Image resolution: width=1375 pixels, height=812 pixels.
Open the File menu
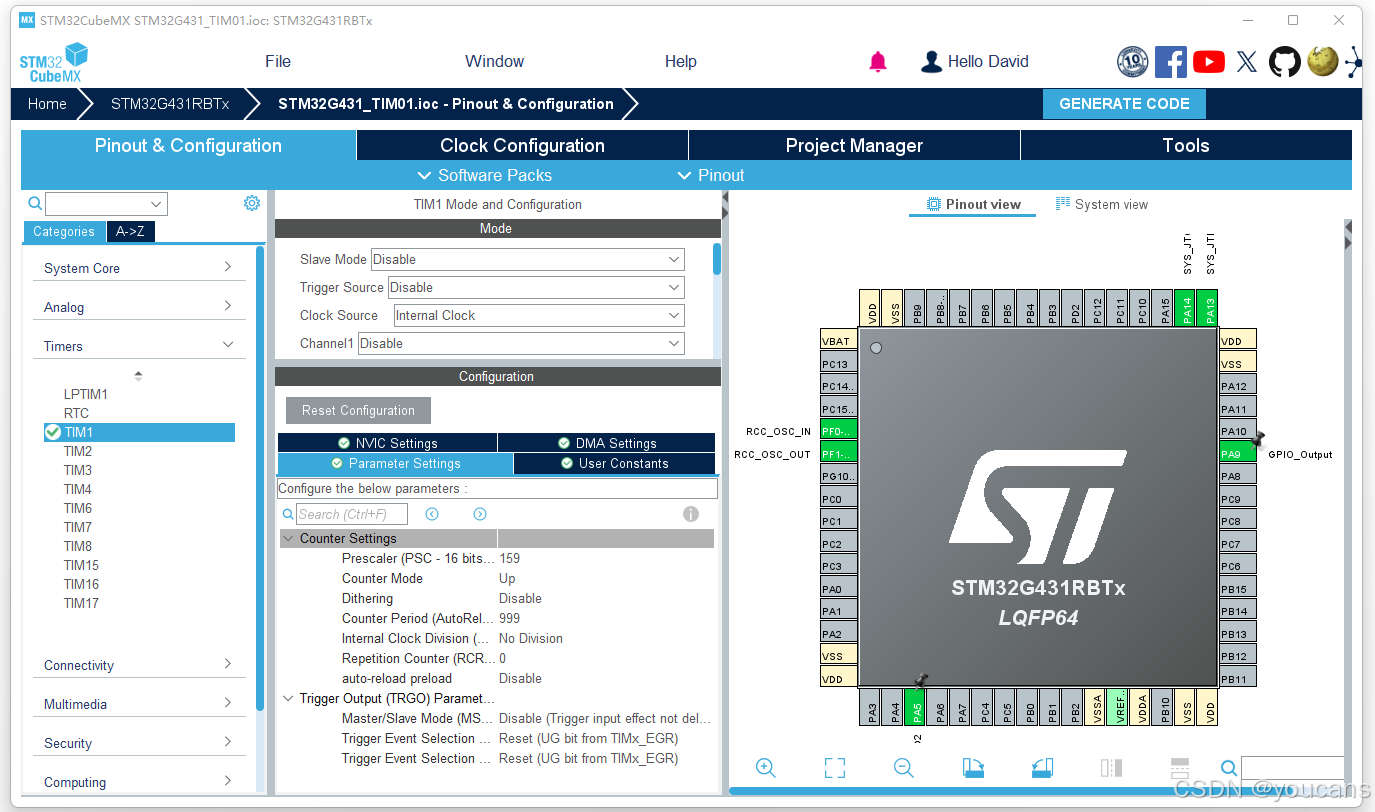(278, 61)
